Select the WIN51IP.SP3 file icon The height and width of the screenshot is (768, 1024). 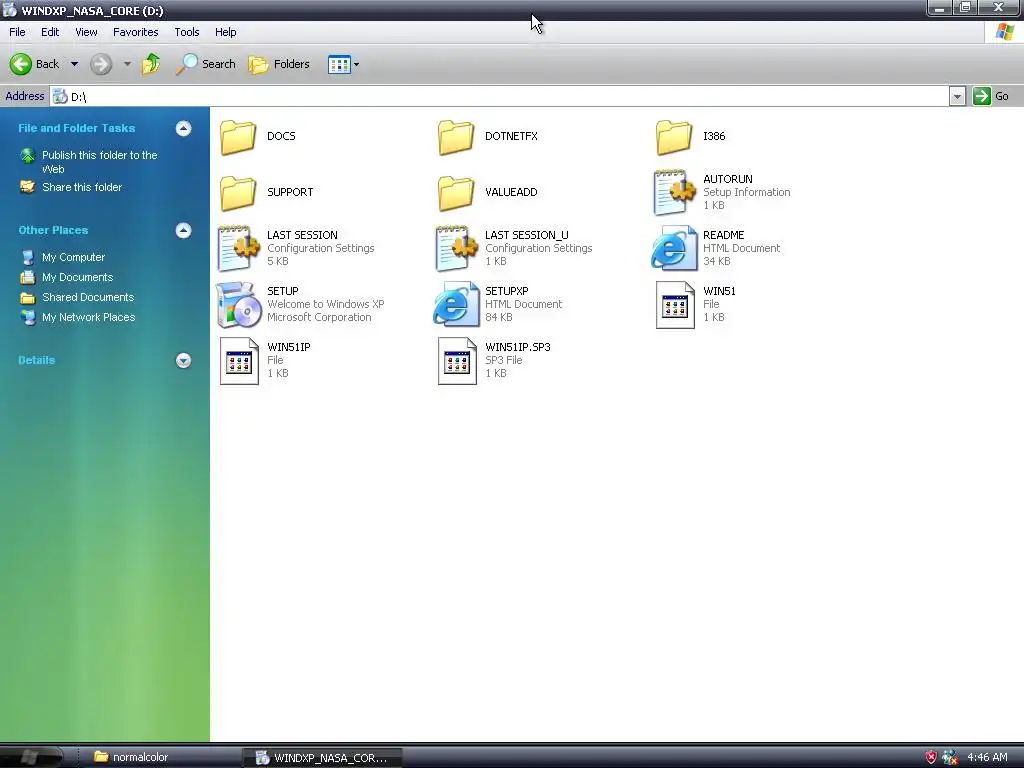[457, 360]
